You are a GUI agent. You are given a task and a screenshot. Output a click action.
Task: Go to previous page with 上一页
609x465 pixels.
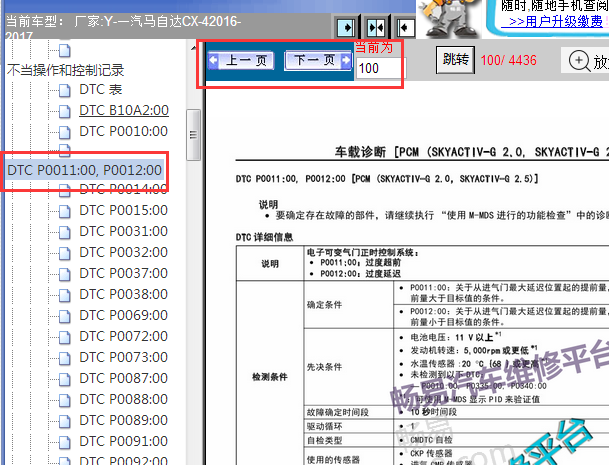[241, 60]
